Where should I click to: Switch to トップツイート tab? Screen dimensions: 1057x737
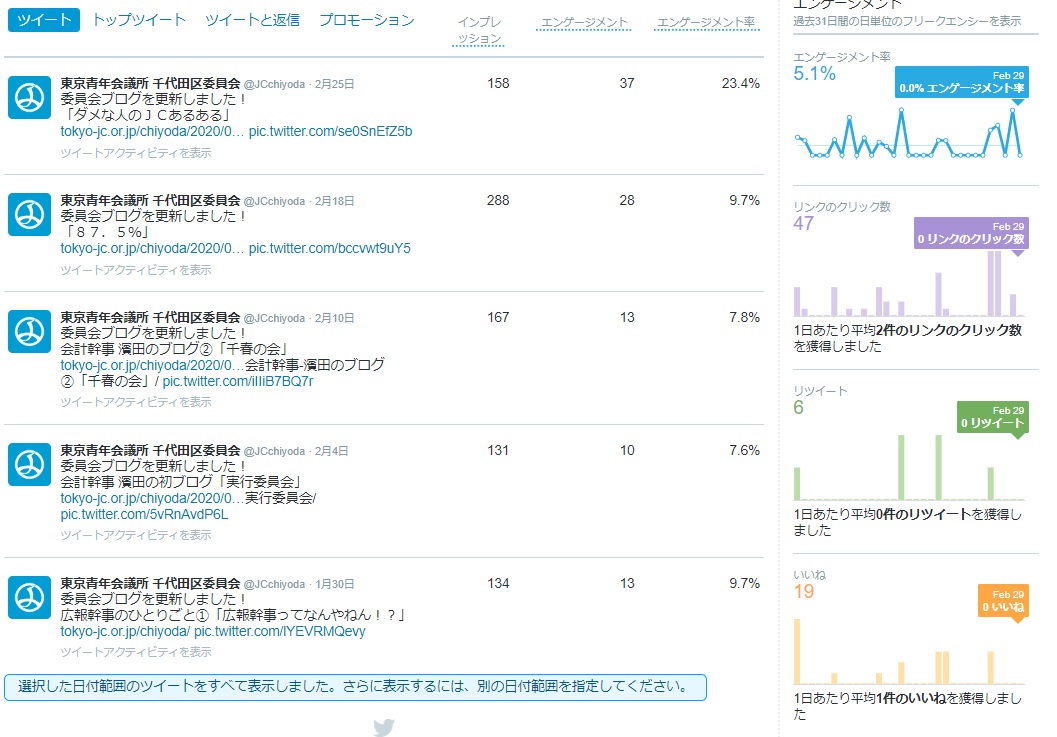coord(139,20)
